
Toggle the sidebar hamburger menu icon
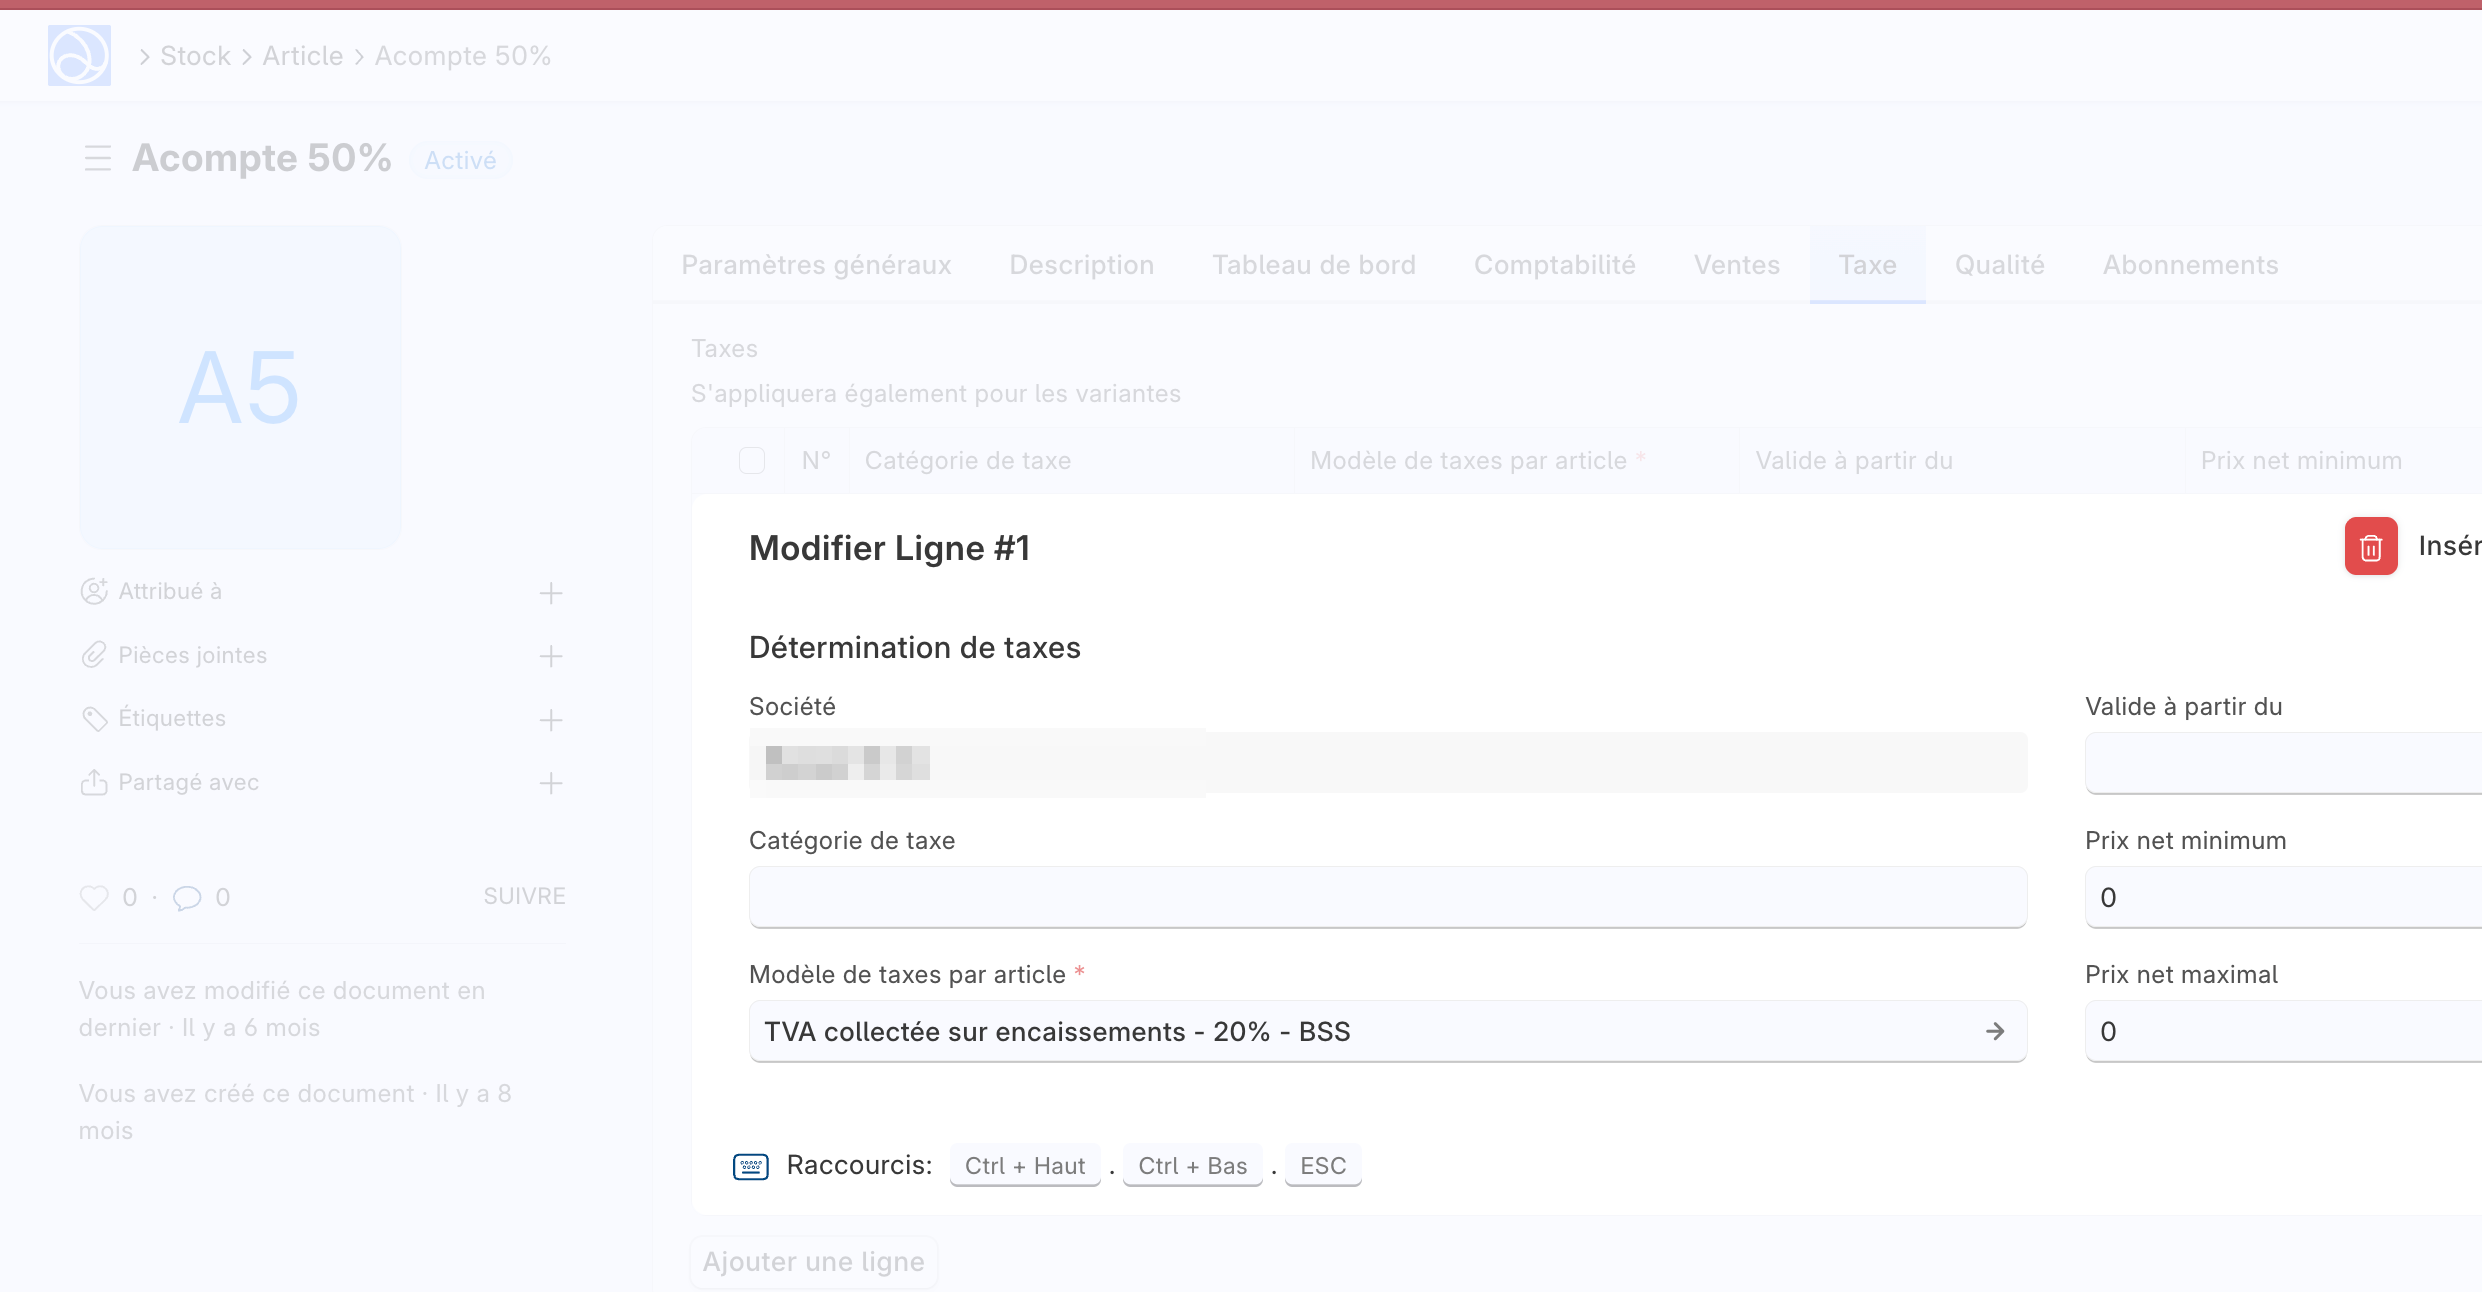[98, 158]
